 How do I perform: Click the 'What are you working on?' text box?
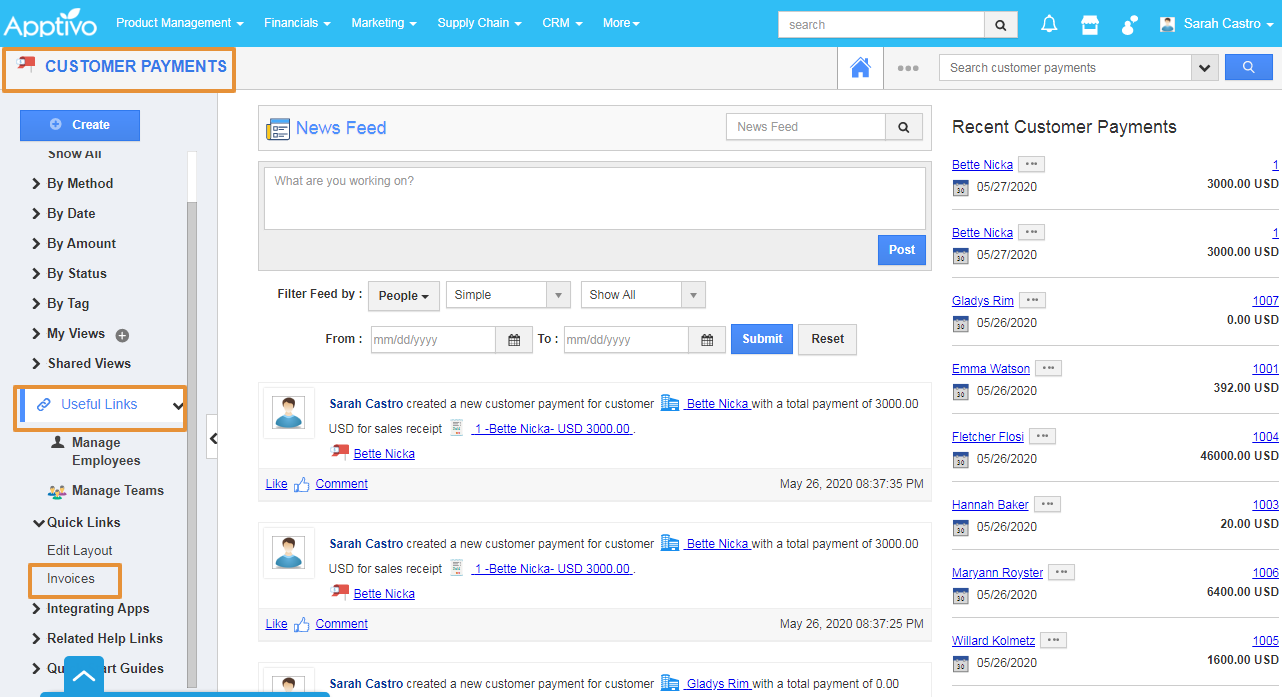(x=594, y=198)
